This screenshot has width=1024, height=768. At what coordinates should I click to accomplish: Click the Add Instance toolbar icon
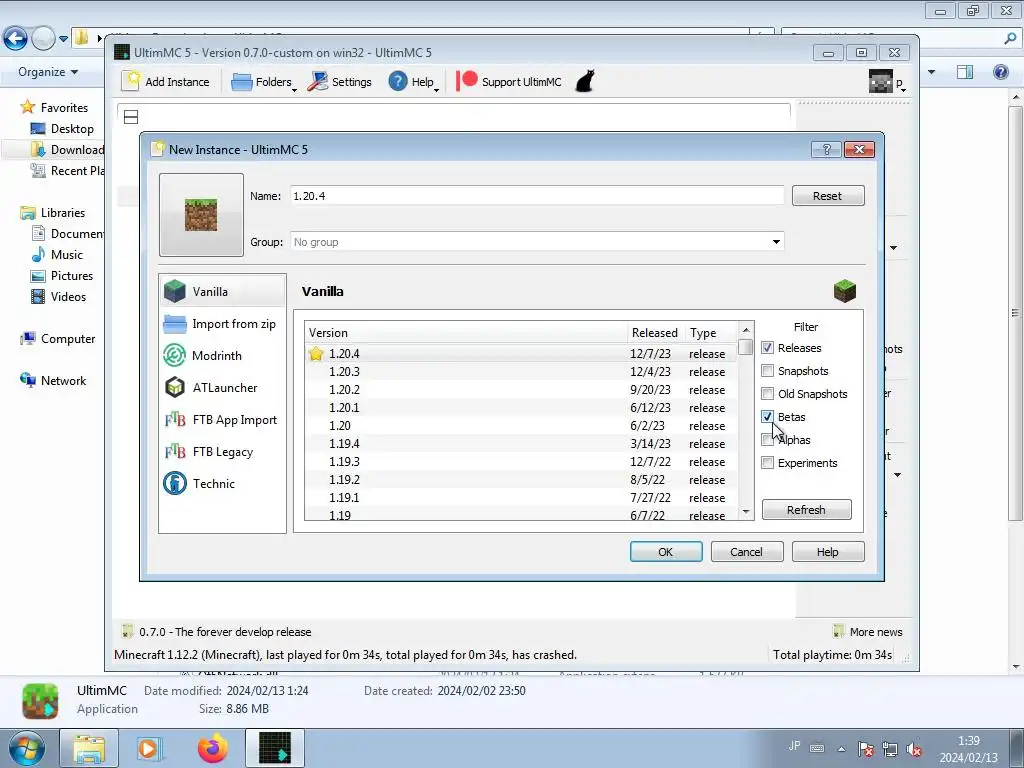point(131,82)
